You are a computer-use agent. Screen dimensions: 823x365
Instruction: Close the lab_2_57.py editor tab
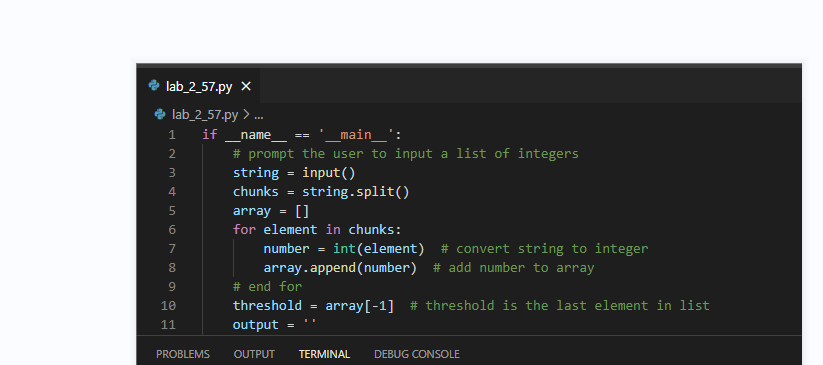pyautogui.click(x=246, y=86)
